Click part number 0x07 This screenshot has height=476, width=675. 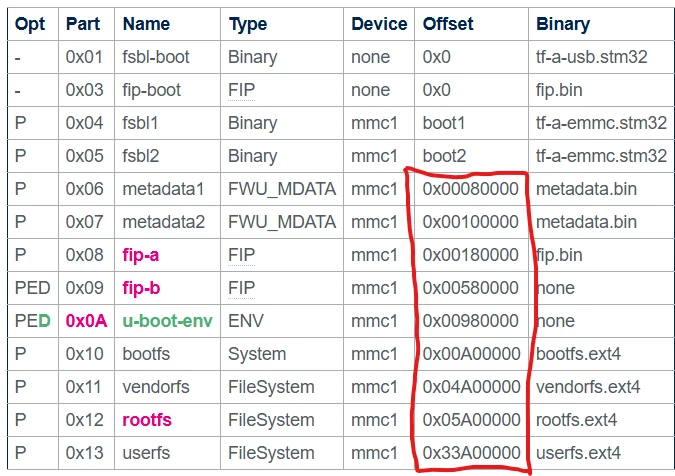[84, 222]
